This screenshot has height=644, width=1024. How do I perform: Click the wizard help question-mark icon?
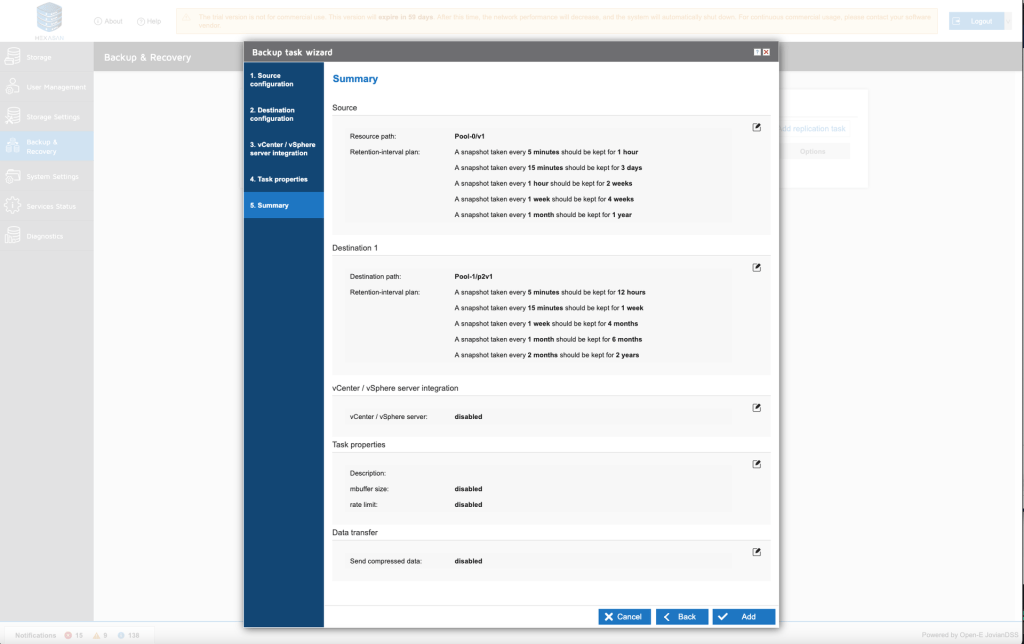[x=757, y=52]
